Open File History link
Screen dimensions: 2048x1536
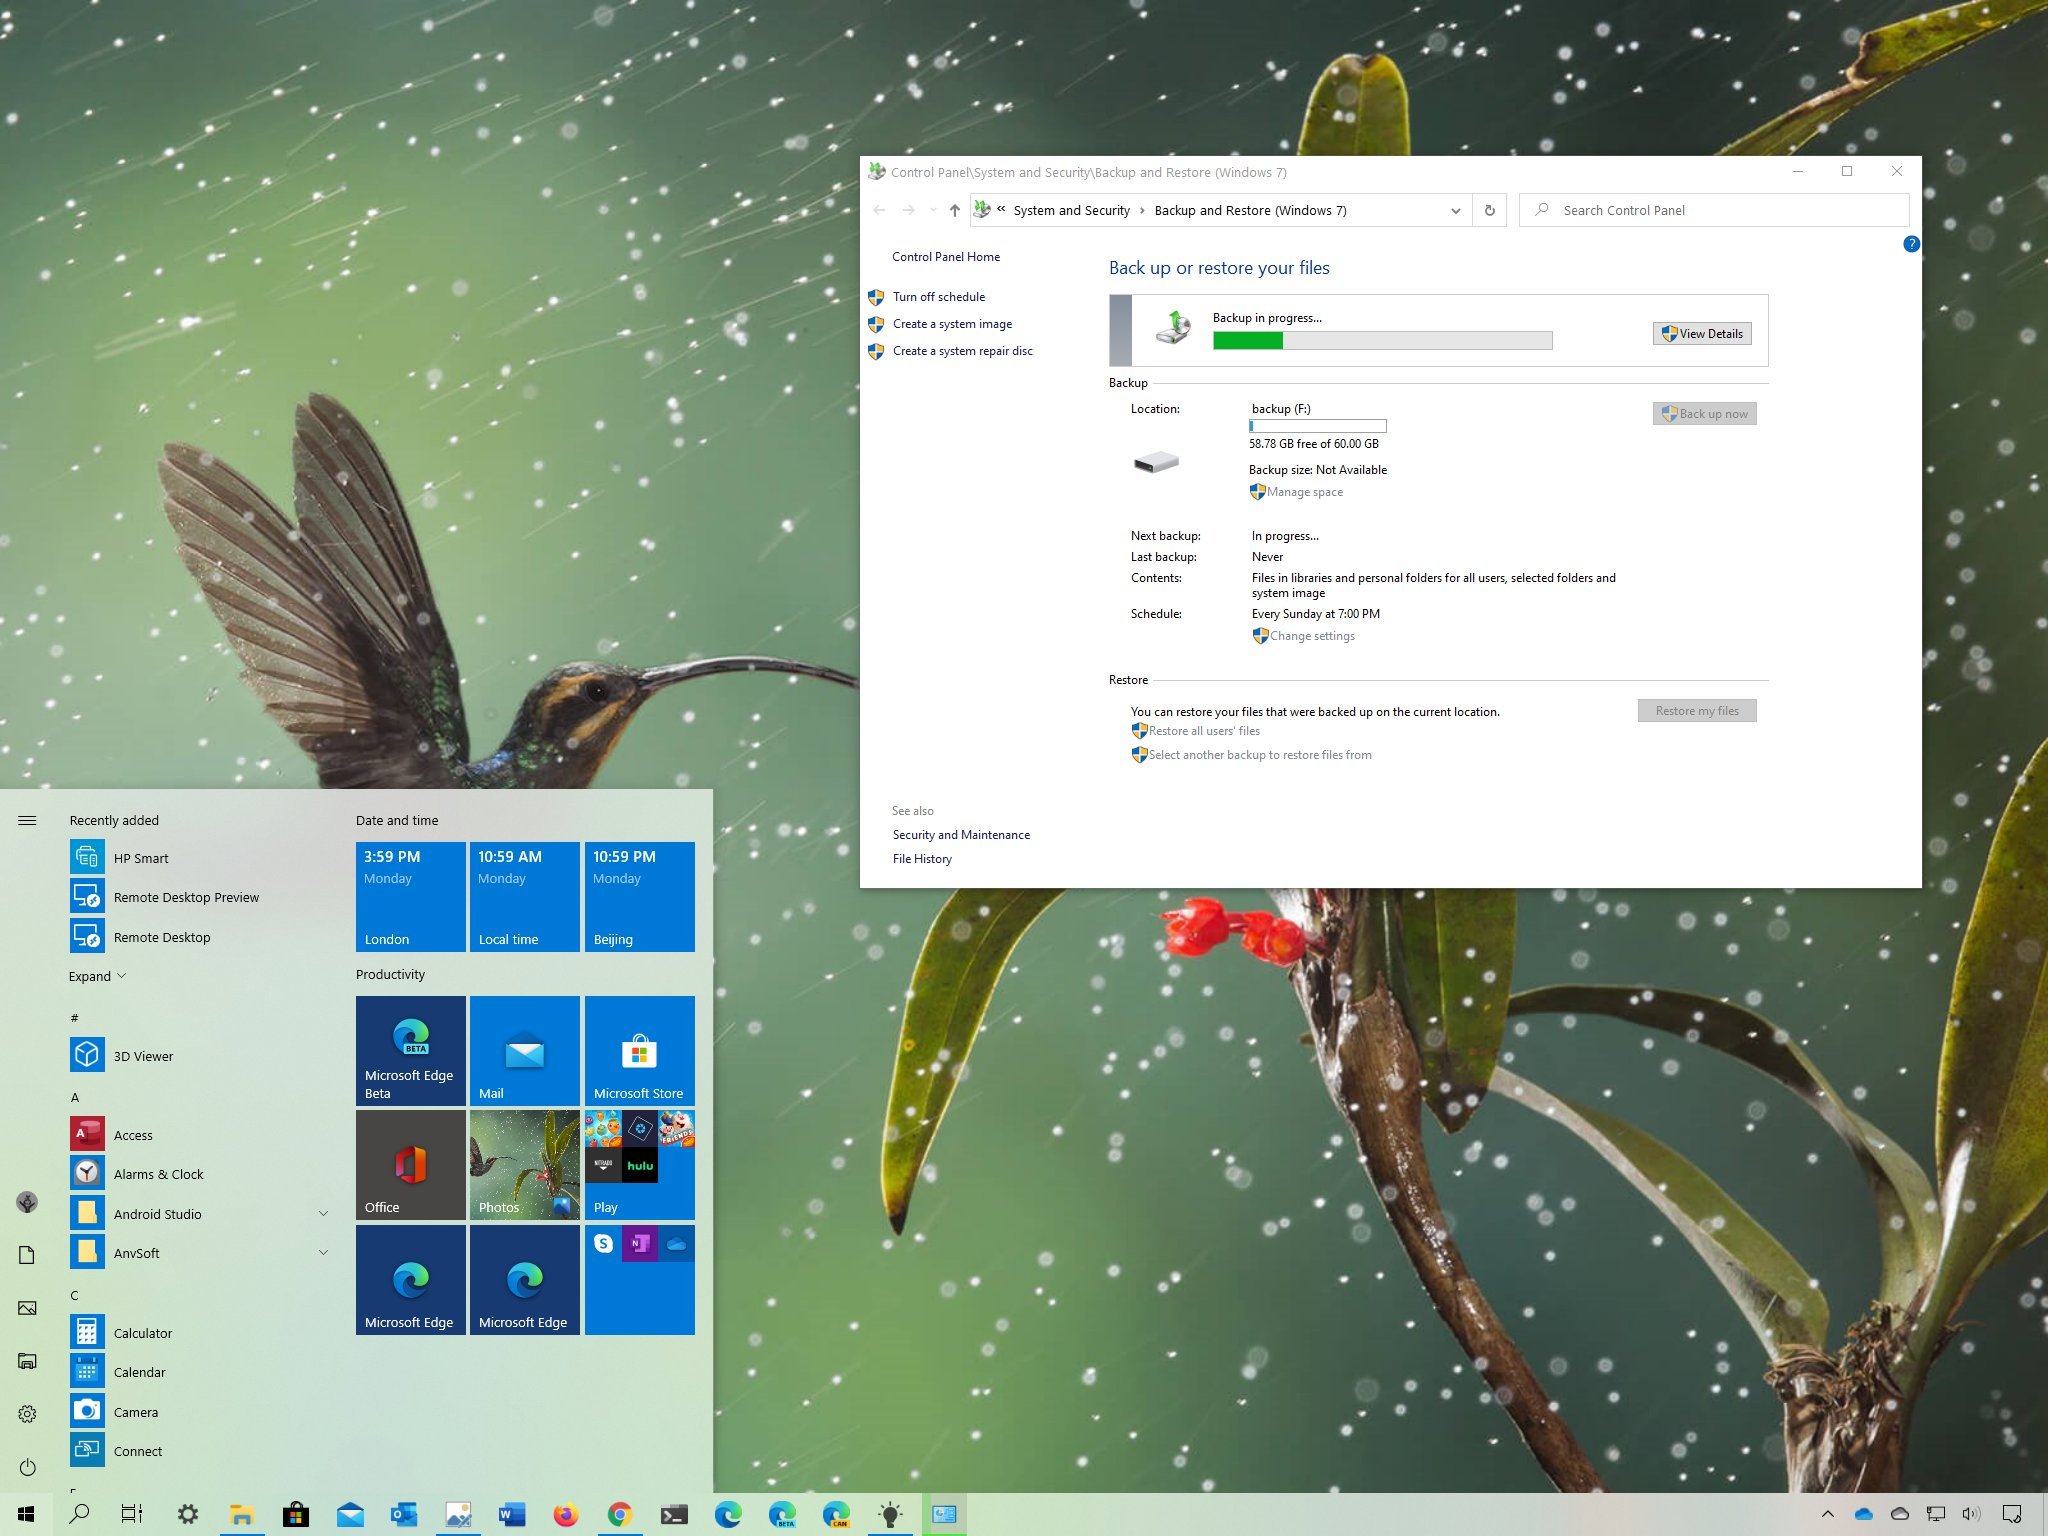(x=921, y=857)
